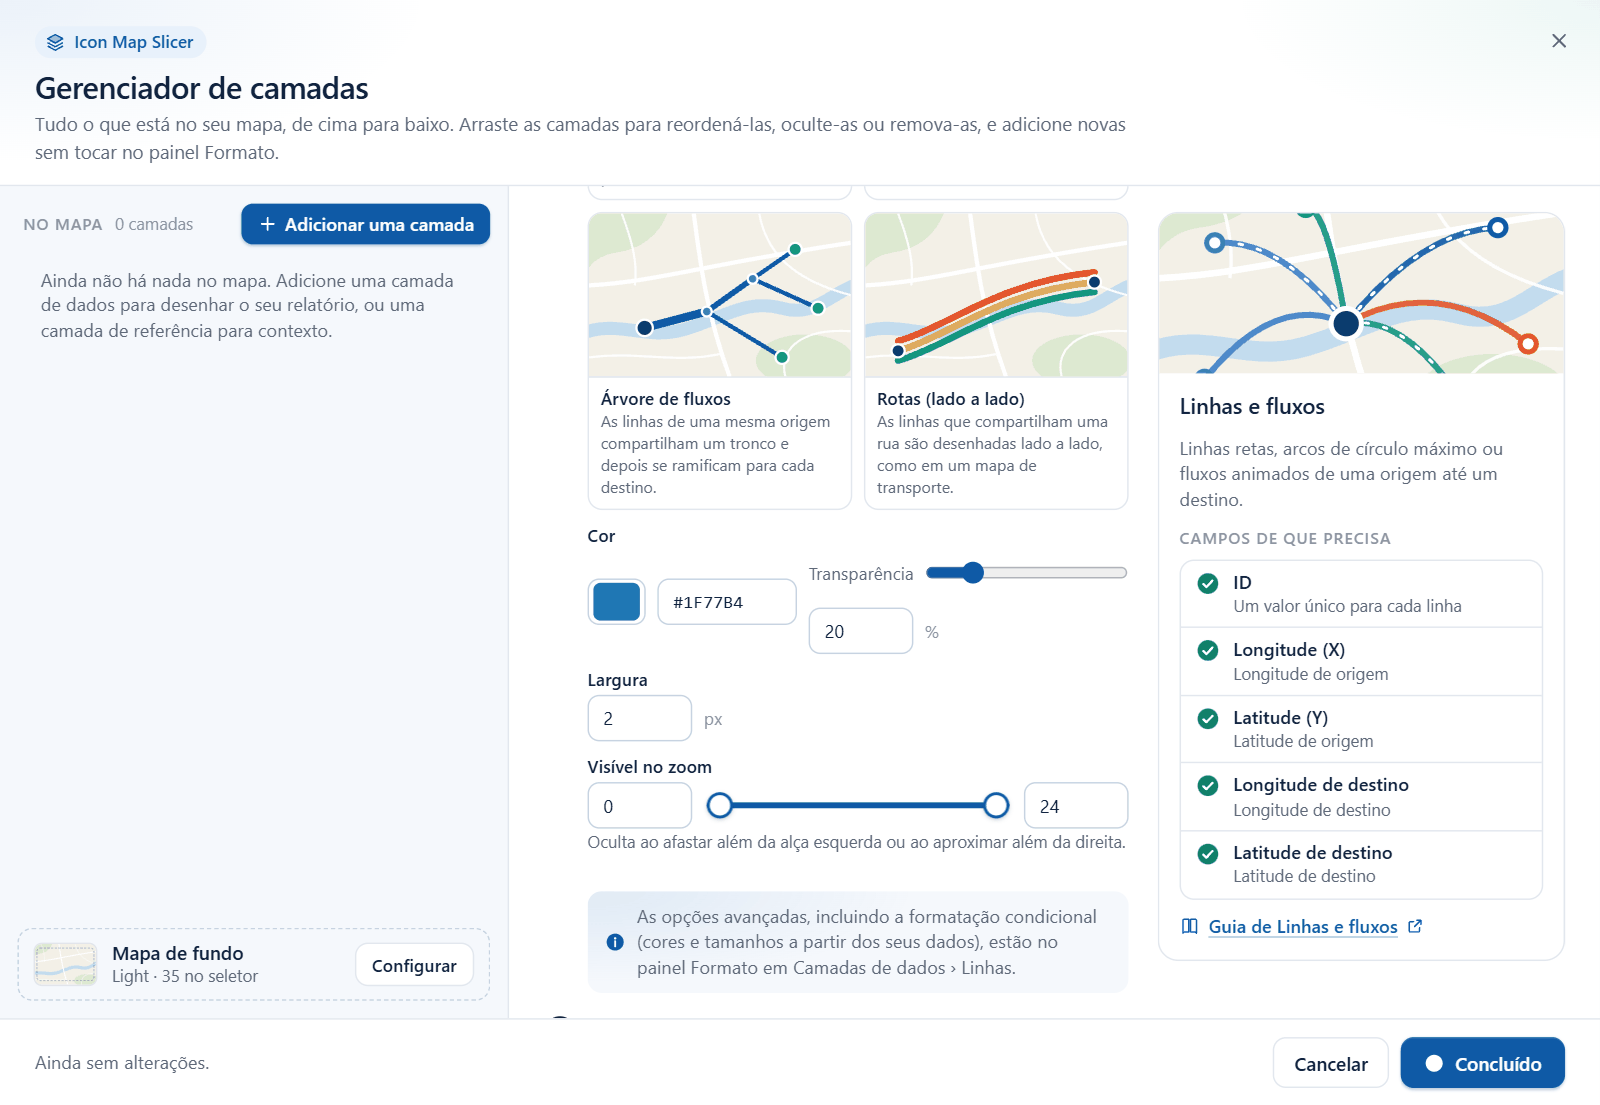Click the external link icon after the guide
The image size is (1600, 1105).
click(x=1415, y=926)
